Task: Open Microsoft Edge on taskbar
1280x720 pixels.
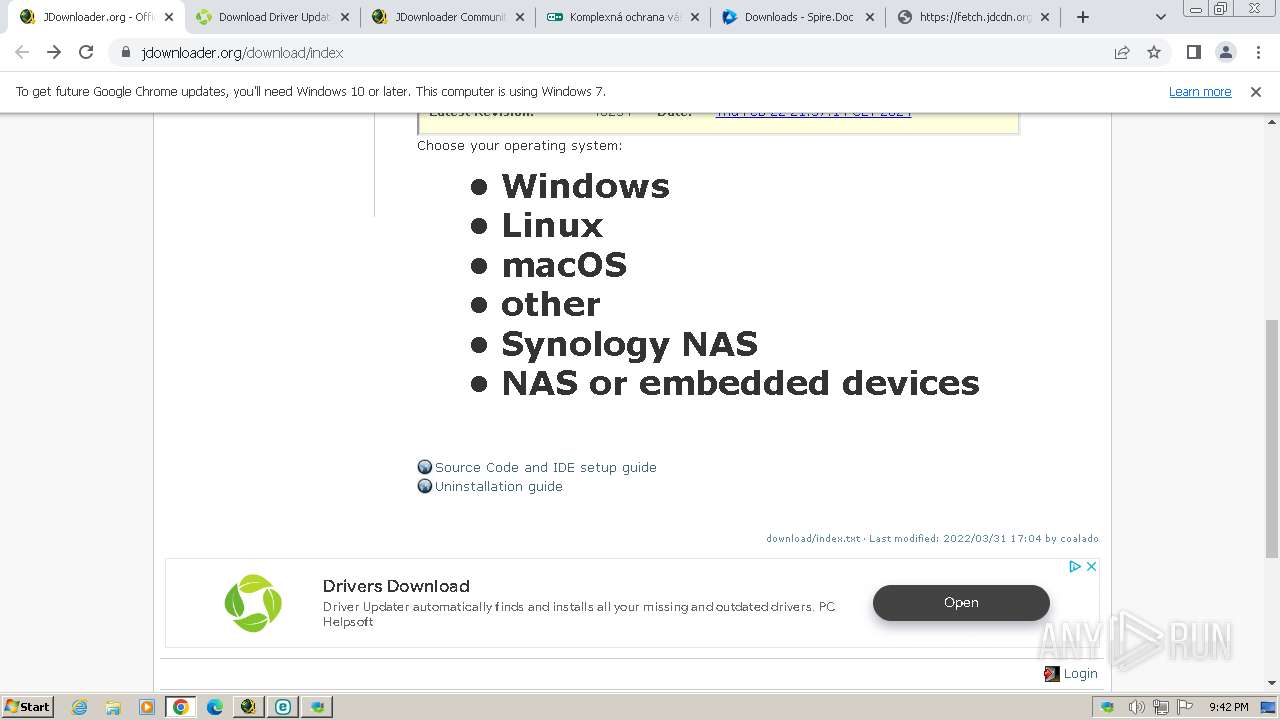Action: [x=215, y=707]
